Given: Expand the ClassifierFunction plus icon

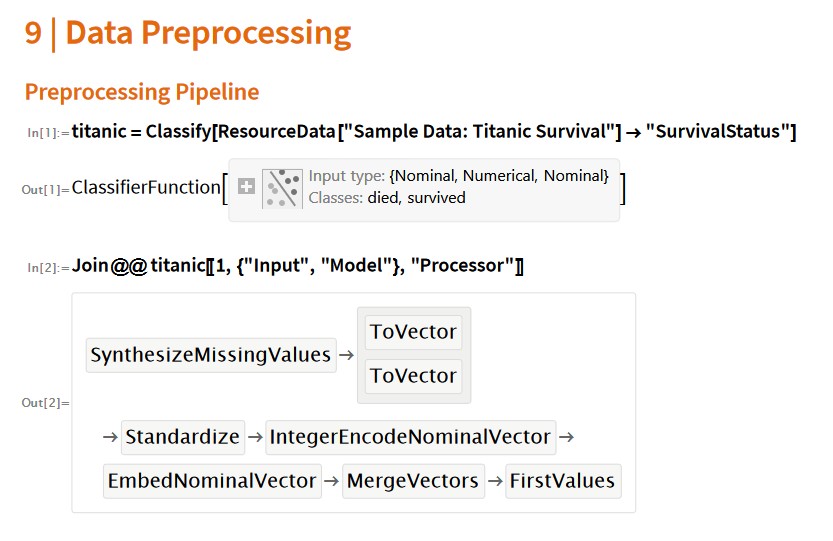Looking at the screenshot, I should [x=246, y=187].
